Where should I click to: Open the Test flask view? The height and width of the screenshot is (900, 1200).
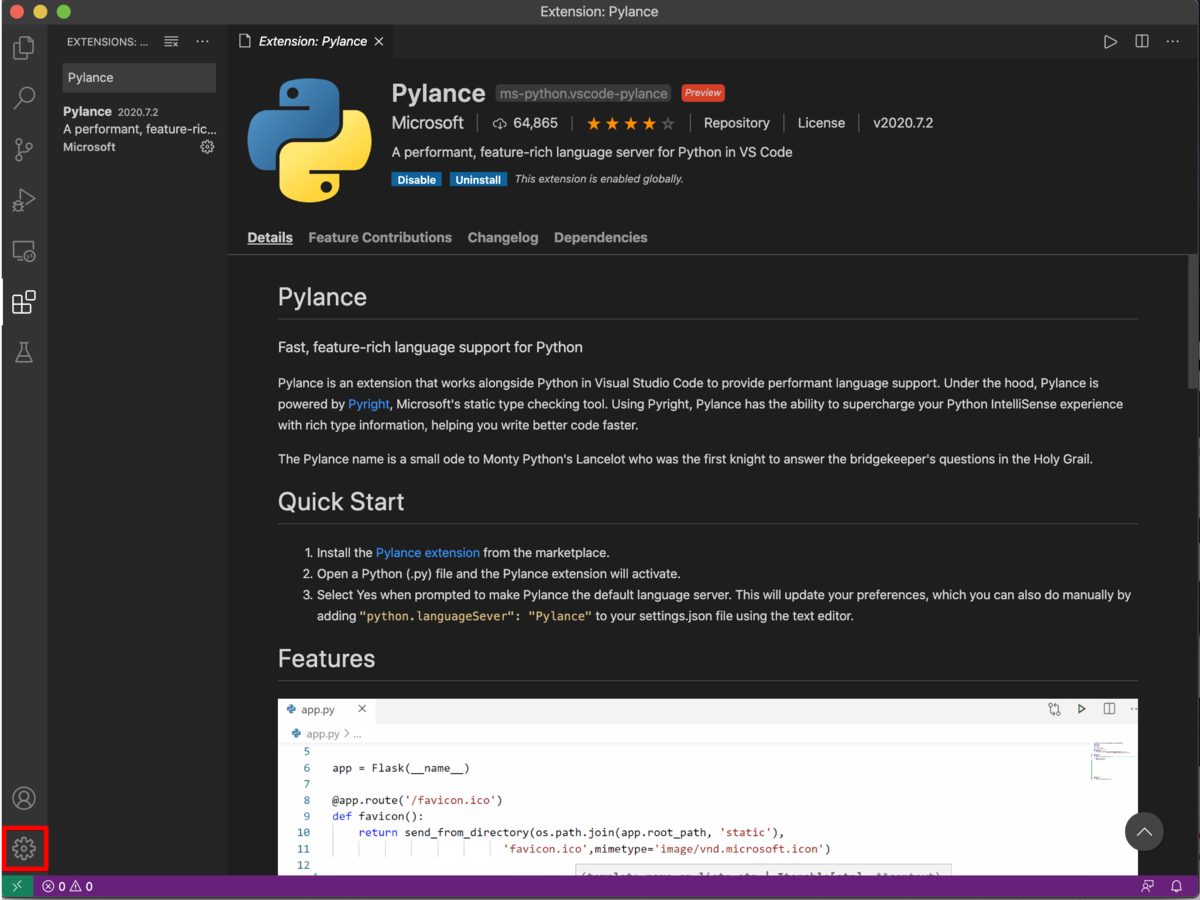[x=24, y=352]
